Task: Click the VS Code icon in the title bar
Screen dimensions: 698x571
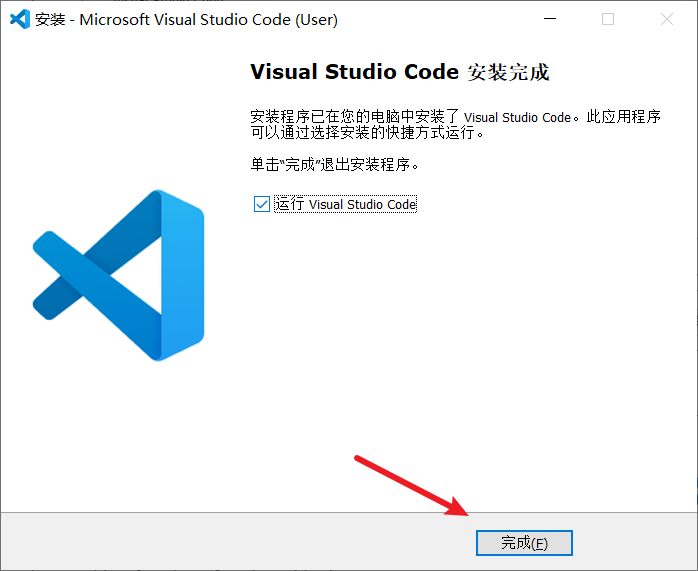Action: [x=20, y=19]
